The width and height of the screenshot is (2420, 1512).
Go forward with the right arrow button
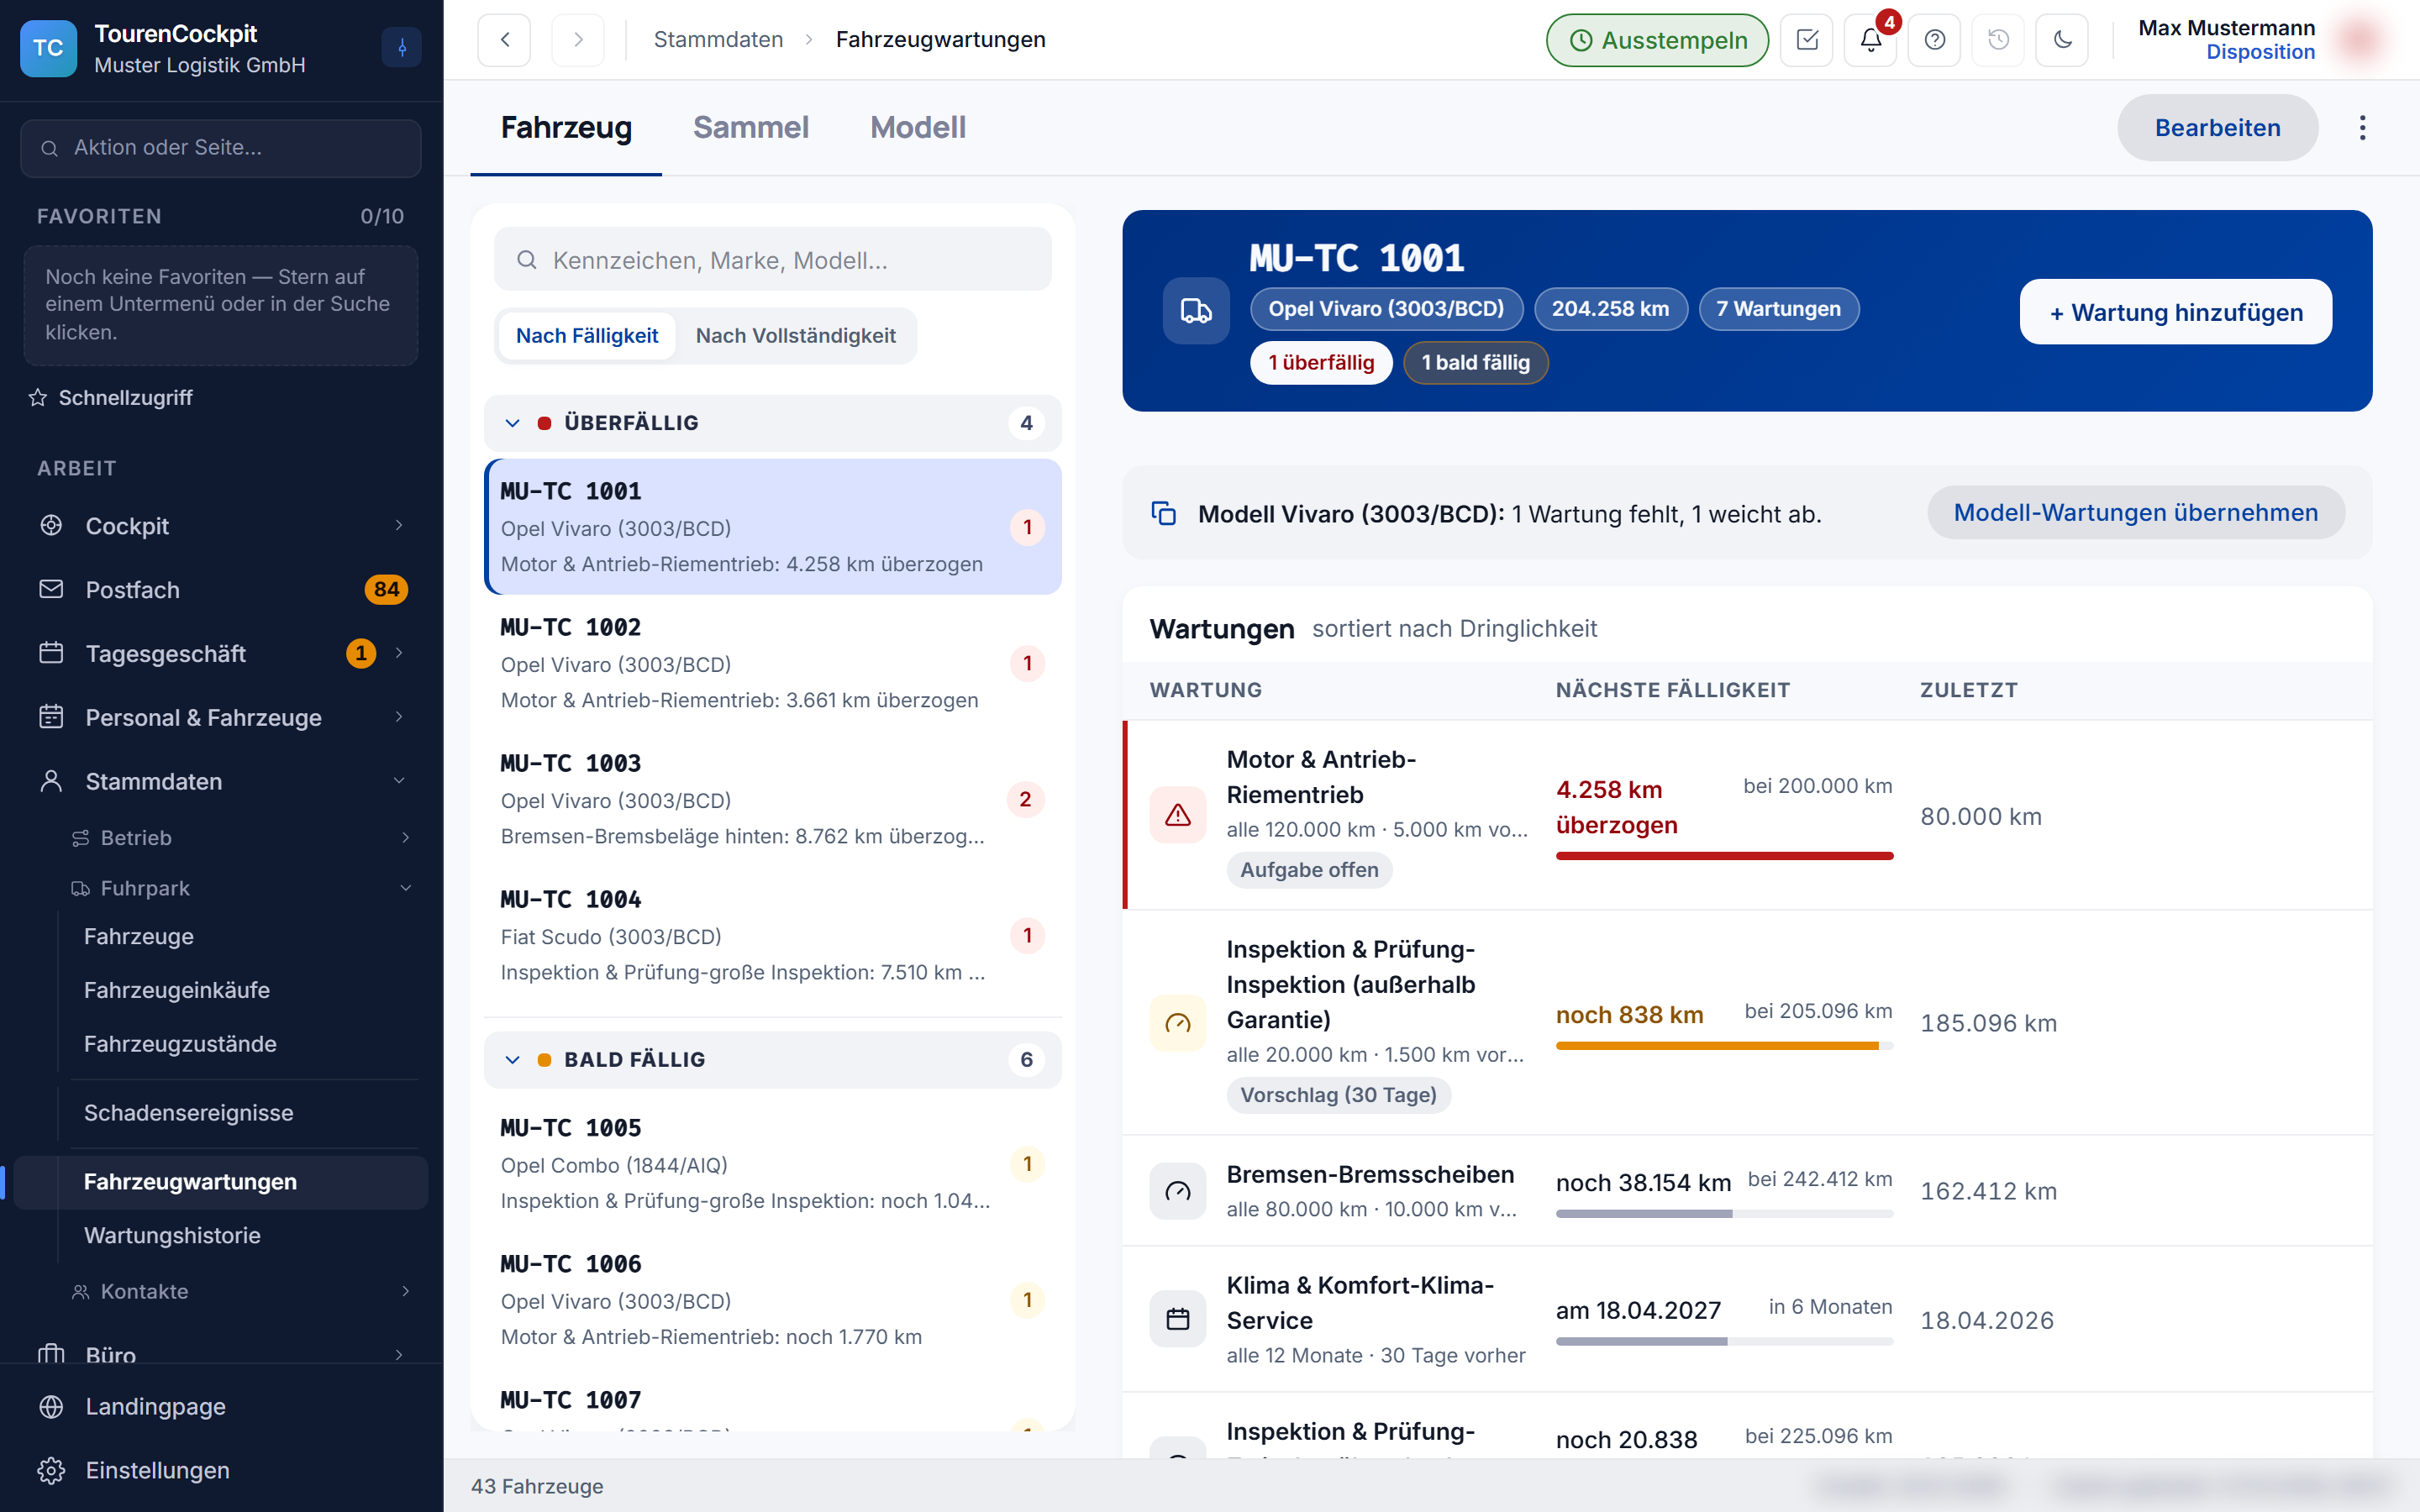pos(578,40)
